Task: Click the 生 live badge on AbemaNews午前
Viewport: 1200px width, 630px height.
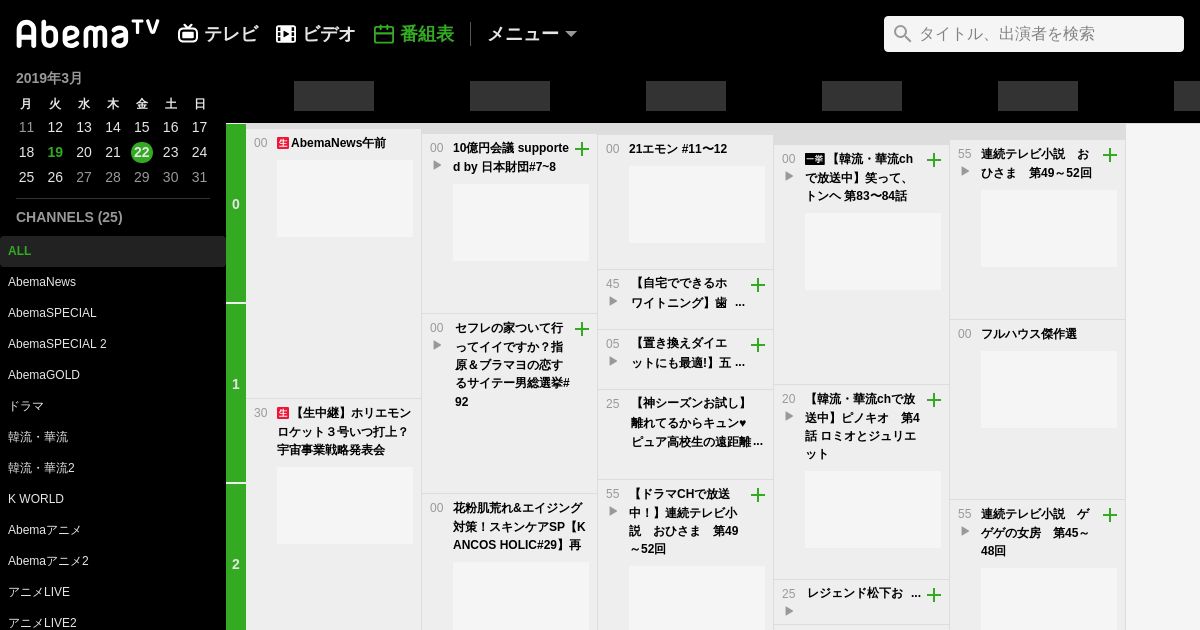Action: pos(283,143)
